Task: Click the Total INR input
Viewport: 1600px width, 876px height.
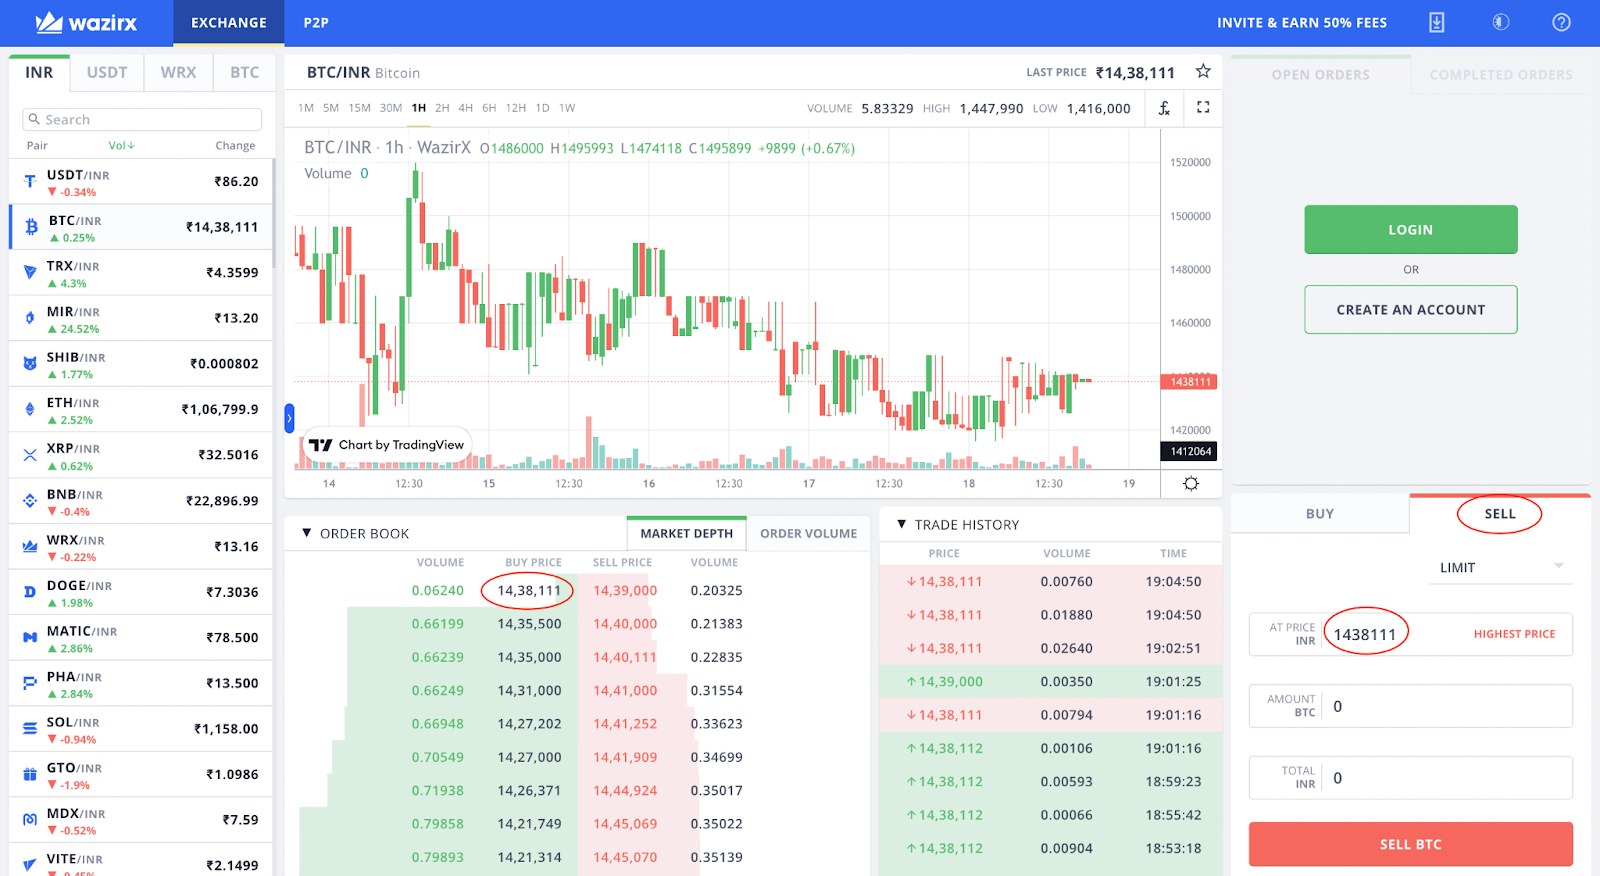Action: coord(1411,777)
